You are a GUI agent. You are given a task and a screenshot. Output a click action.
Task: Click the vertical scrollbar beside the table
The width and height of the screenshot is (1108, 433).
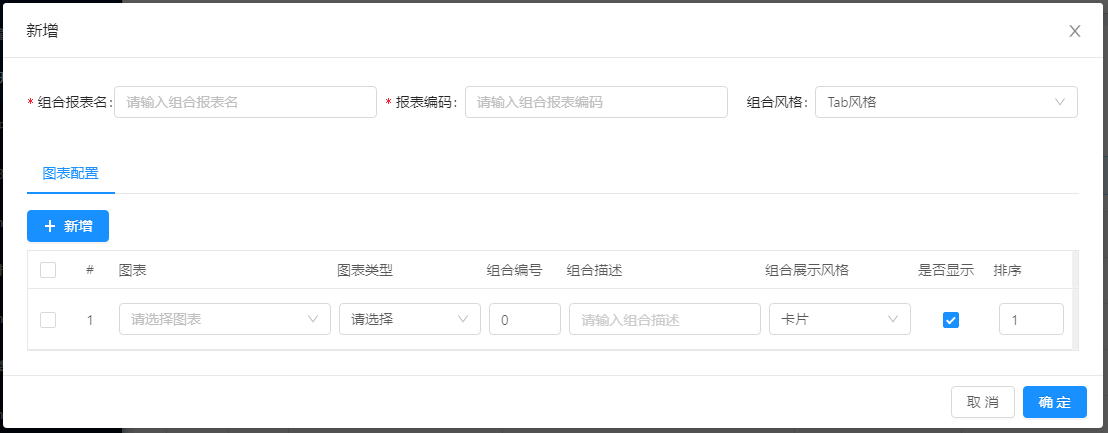1075,300
